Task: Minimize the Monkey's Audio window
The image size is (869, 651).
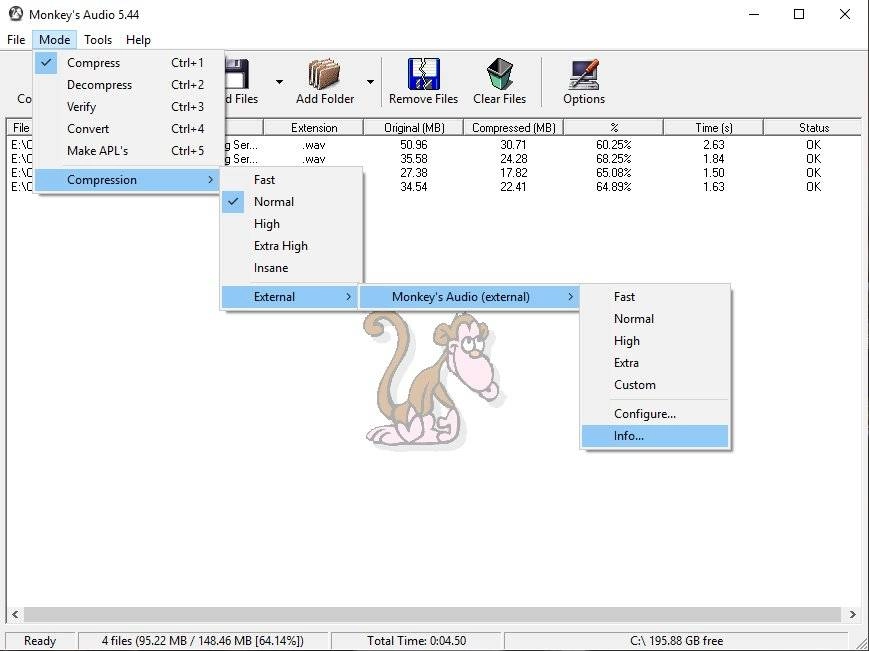Action: click(754, 14)
